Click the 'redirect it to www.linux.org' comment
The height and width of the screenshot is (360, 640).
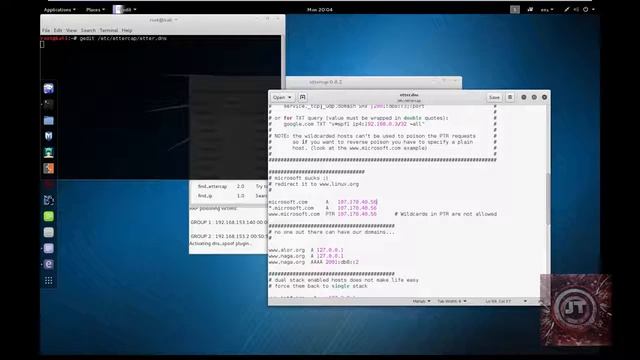[313, 184]
